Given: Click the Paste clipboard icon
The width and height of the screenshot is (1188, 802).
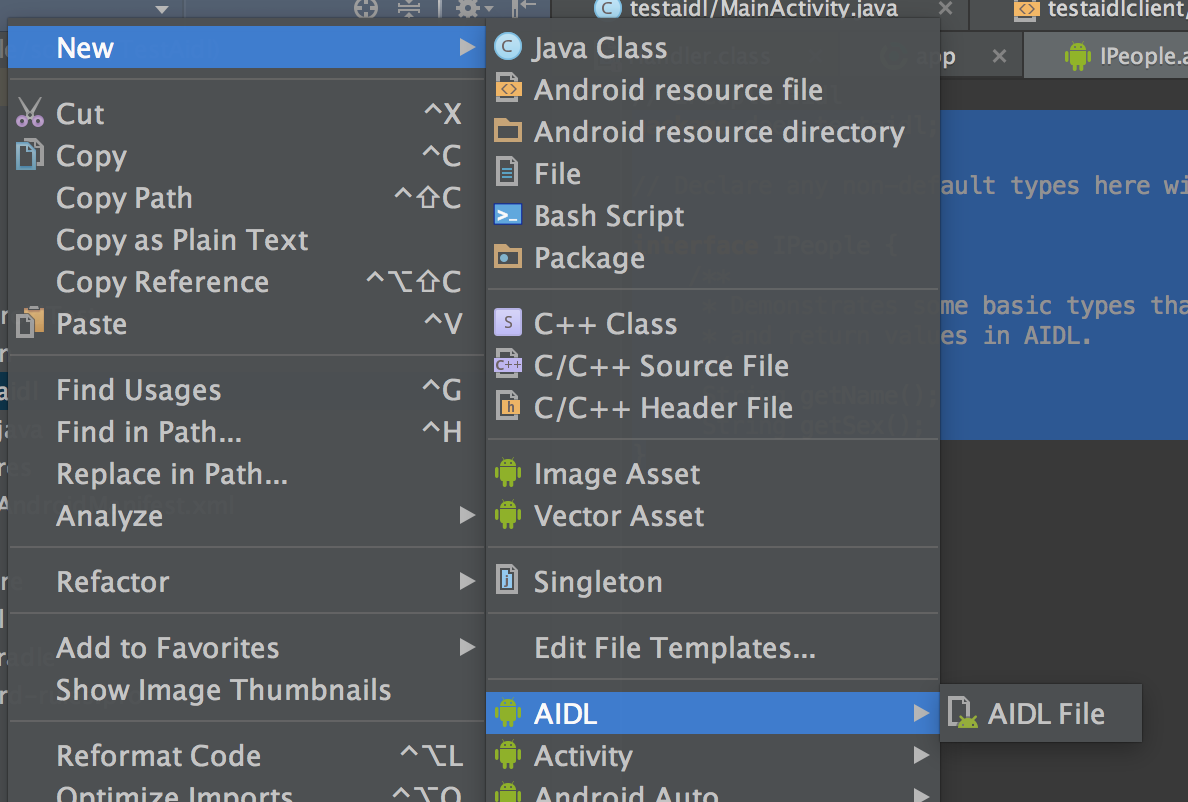Looking at the screenshot, I should pos(30,323).
